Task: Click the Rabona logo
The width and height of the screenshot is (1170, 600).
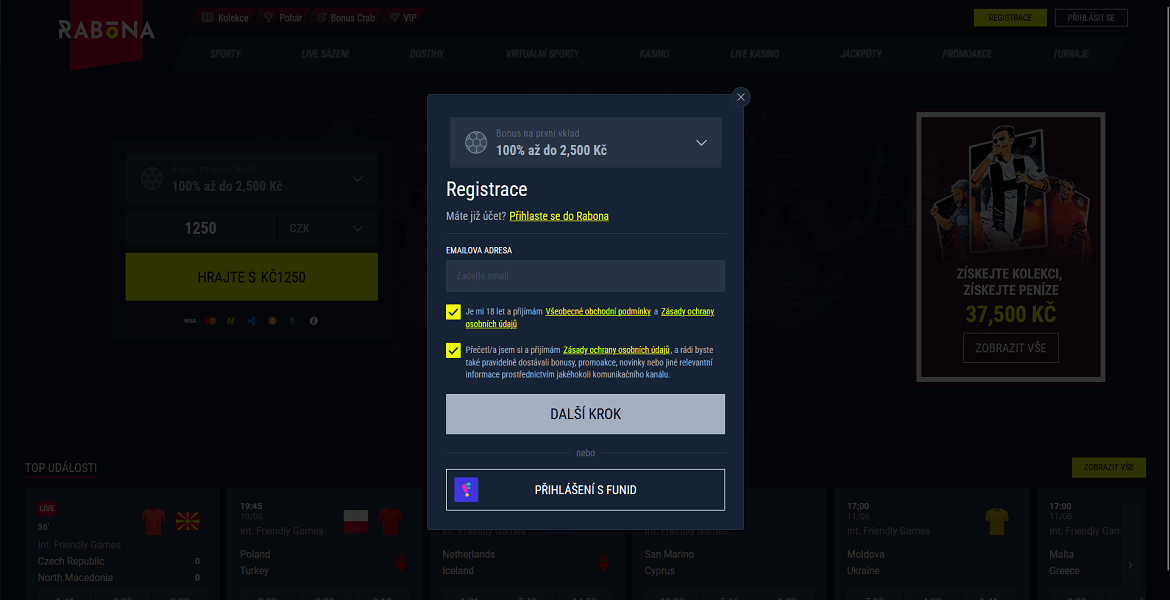Action: (106, 31)
